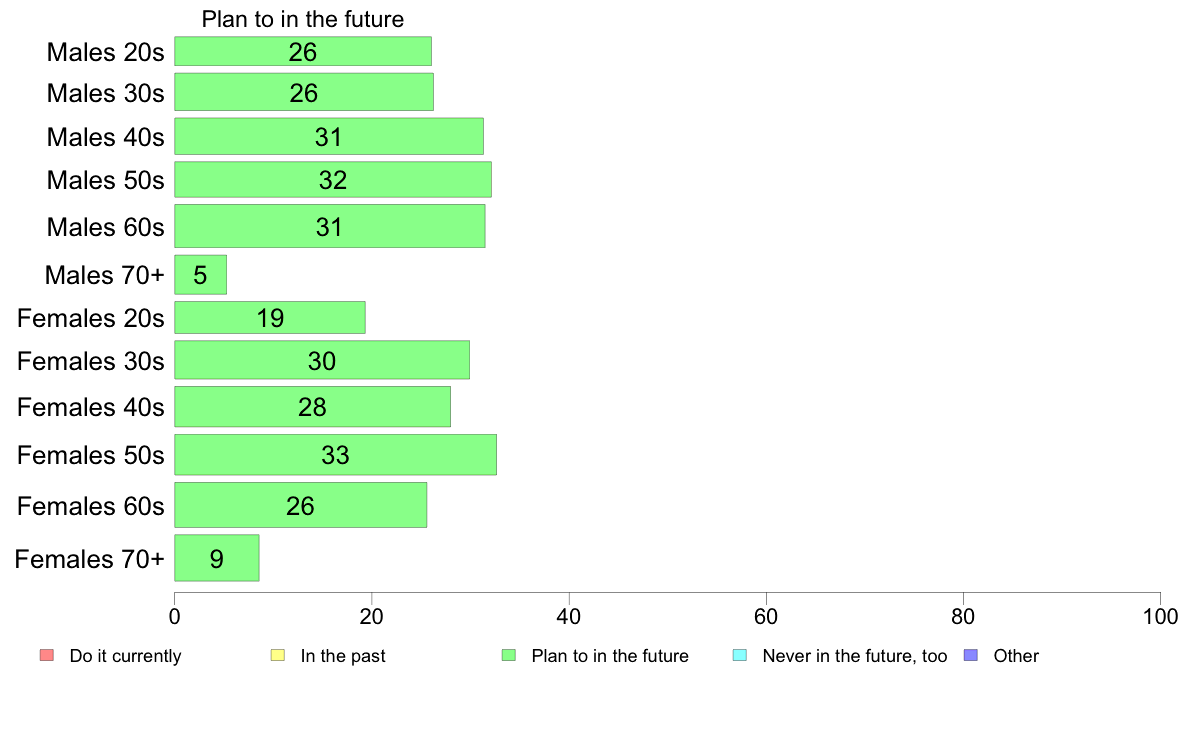Select the Females 20s bar showing 19

[270, 318]
